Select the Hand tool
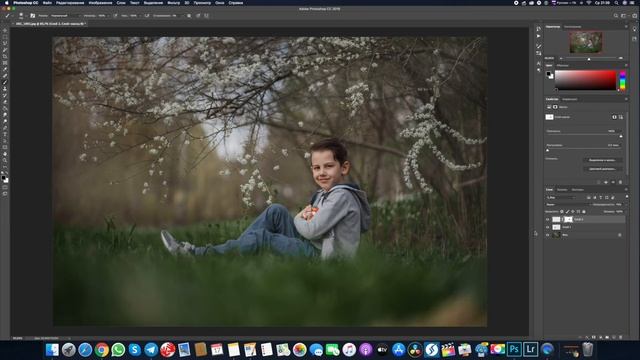Viewport: 640px width, 360px height. tap(5, 153)
